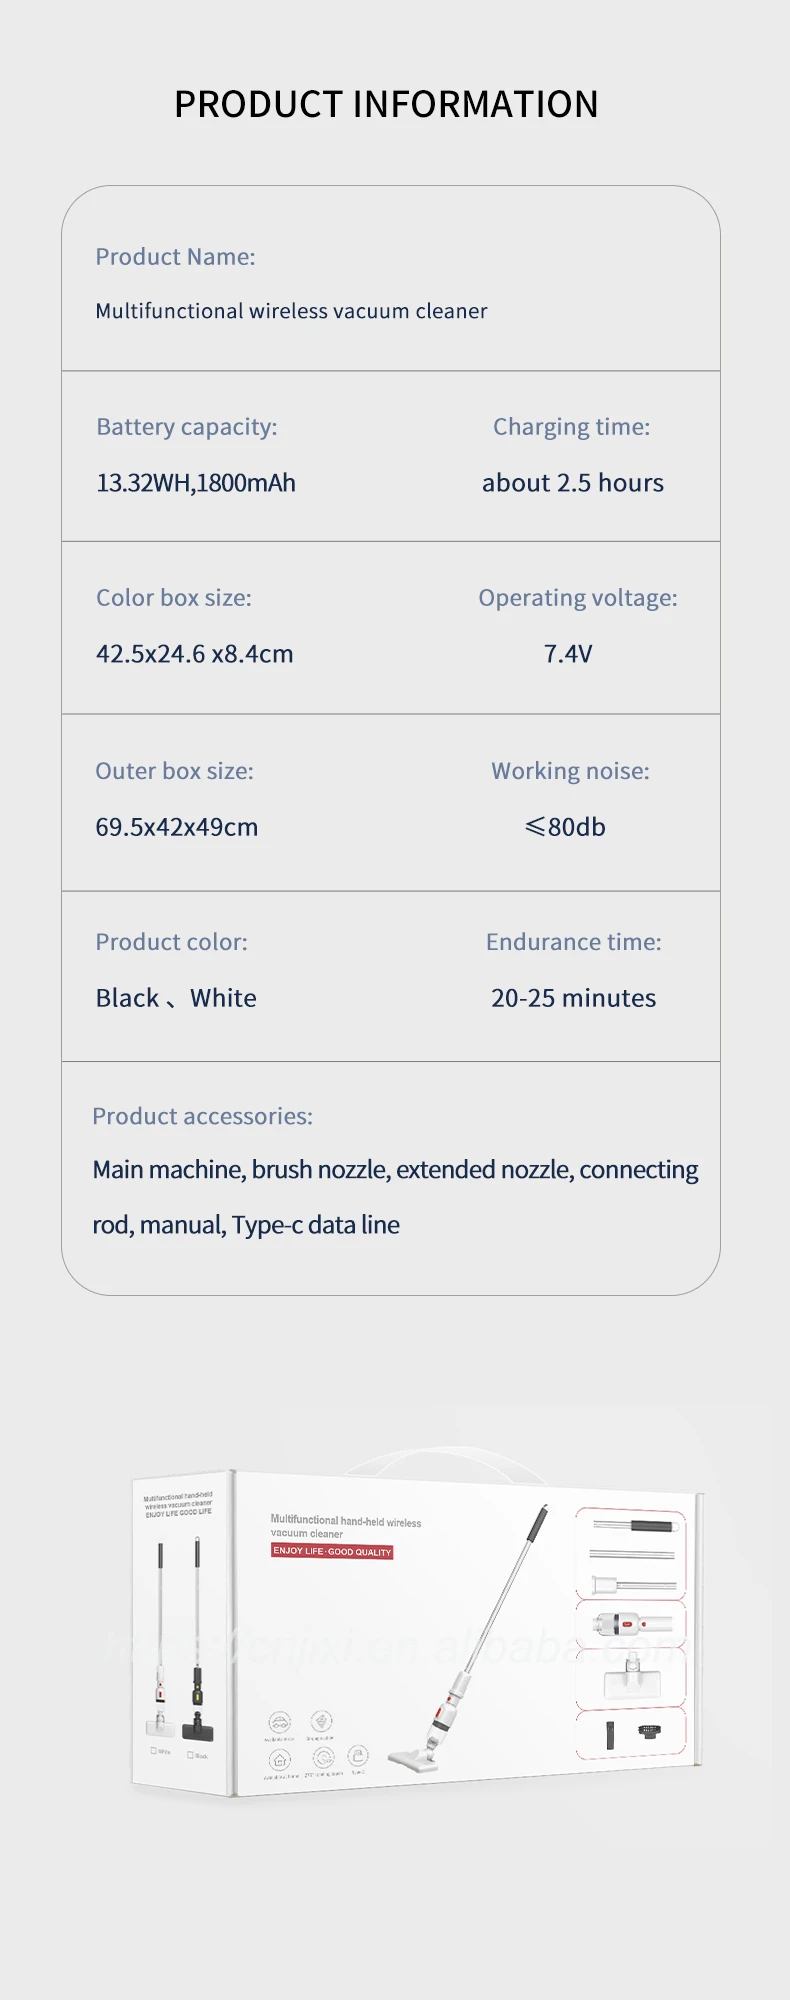Click the "about 2.5 hours" charging time value
Viewport: 790px width, 2000px height.
(x=572, y=483)
